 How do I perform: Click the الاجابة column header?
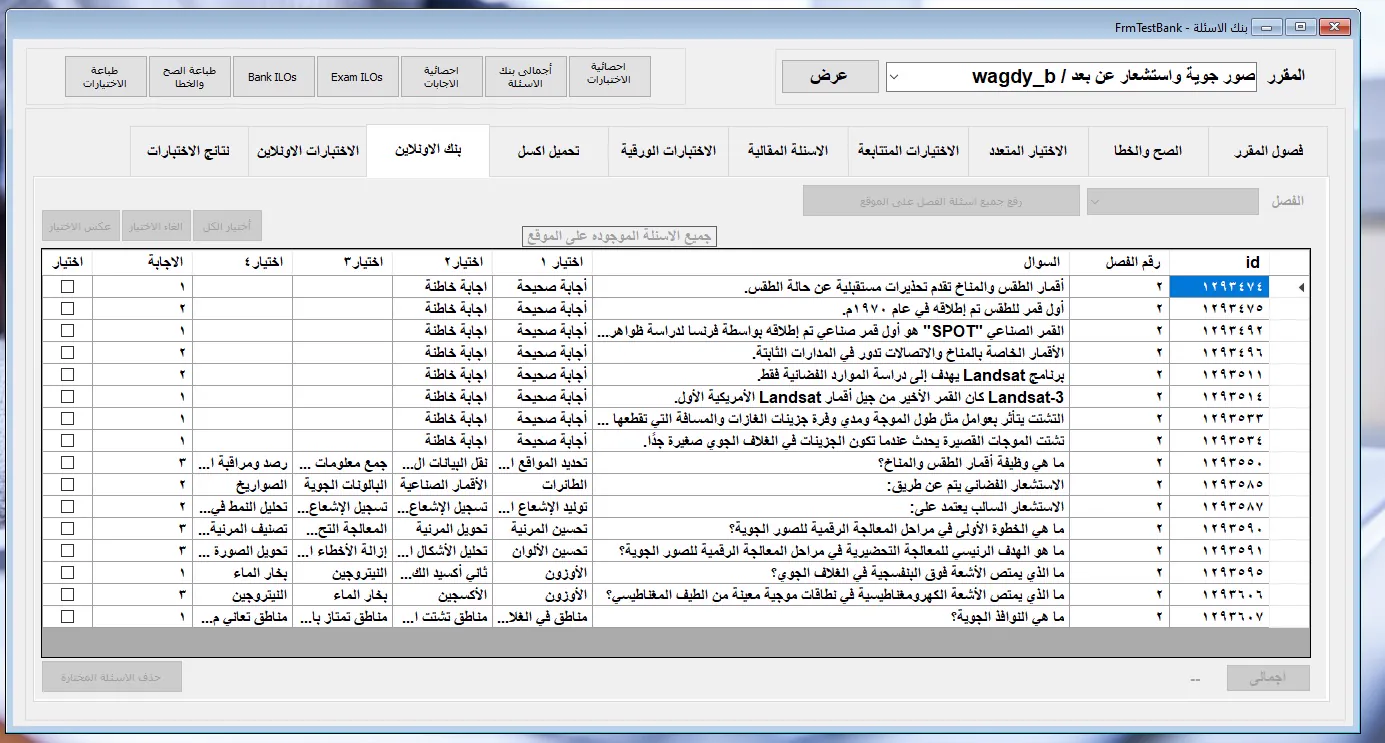(x=143, y=262)
